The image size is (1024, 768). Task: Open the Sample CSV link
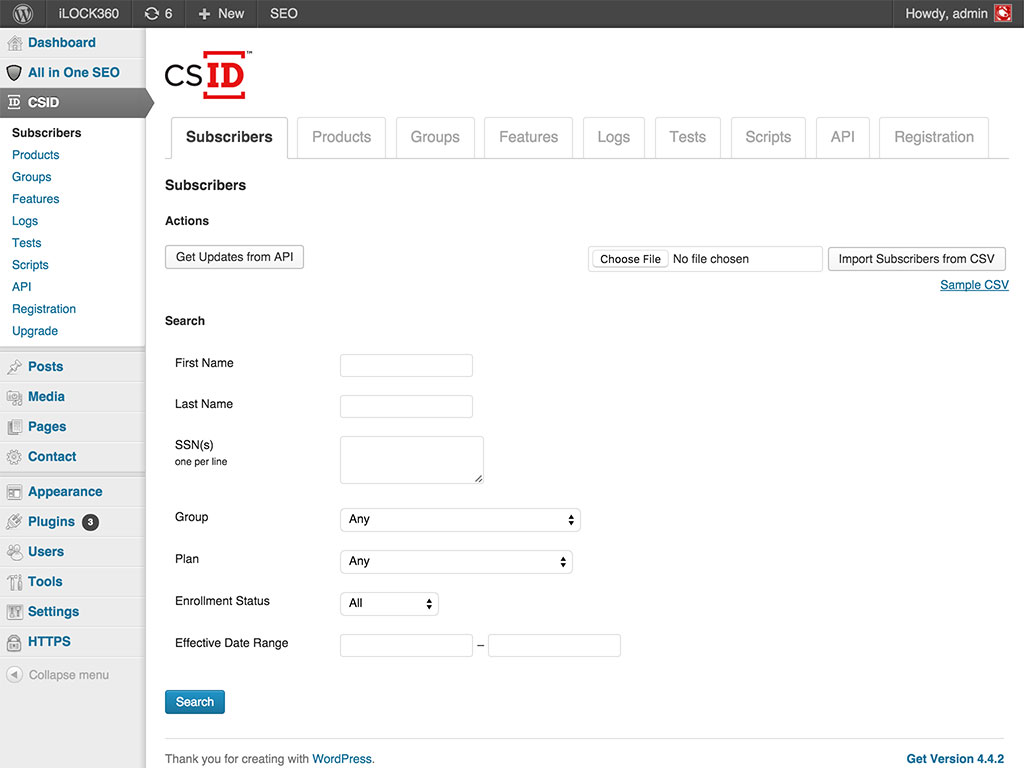974,285
